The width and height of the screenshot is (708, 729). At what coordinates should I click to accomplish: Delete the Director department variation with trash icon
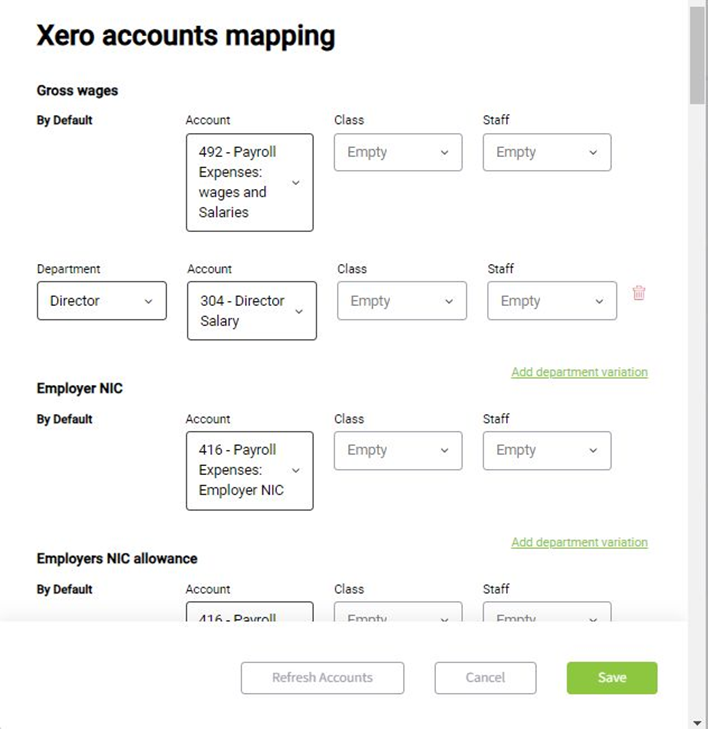tap(639, 293)
